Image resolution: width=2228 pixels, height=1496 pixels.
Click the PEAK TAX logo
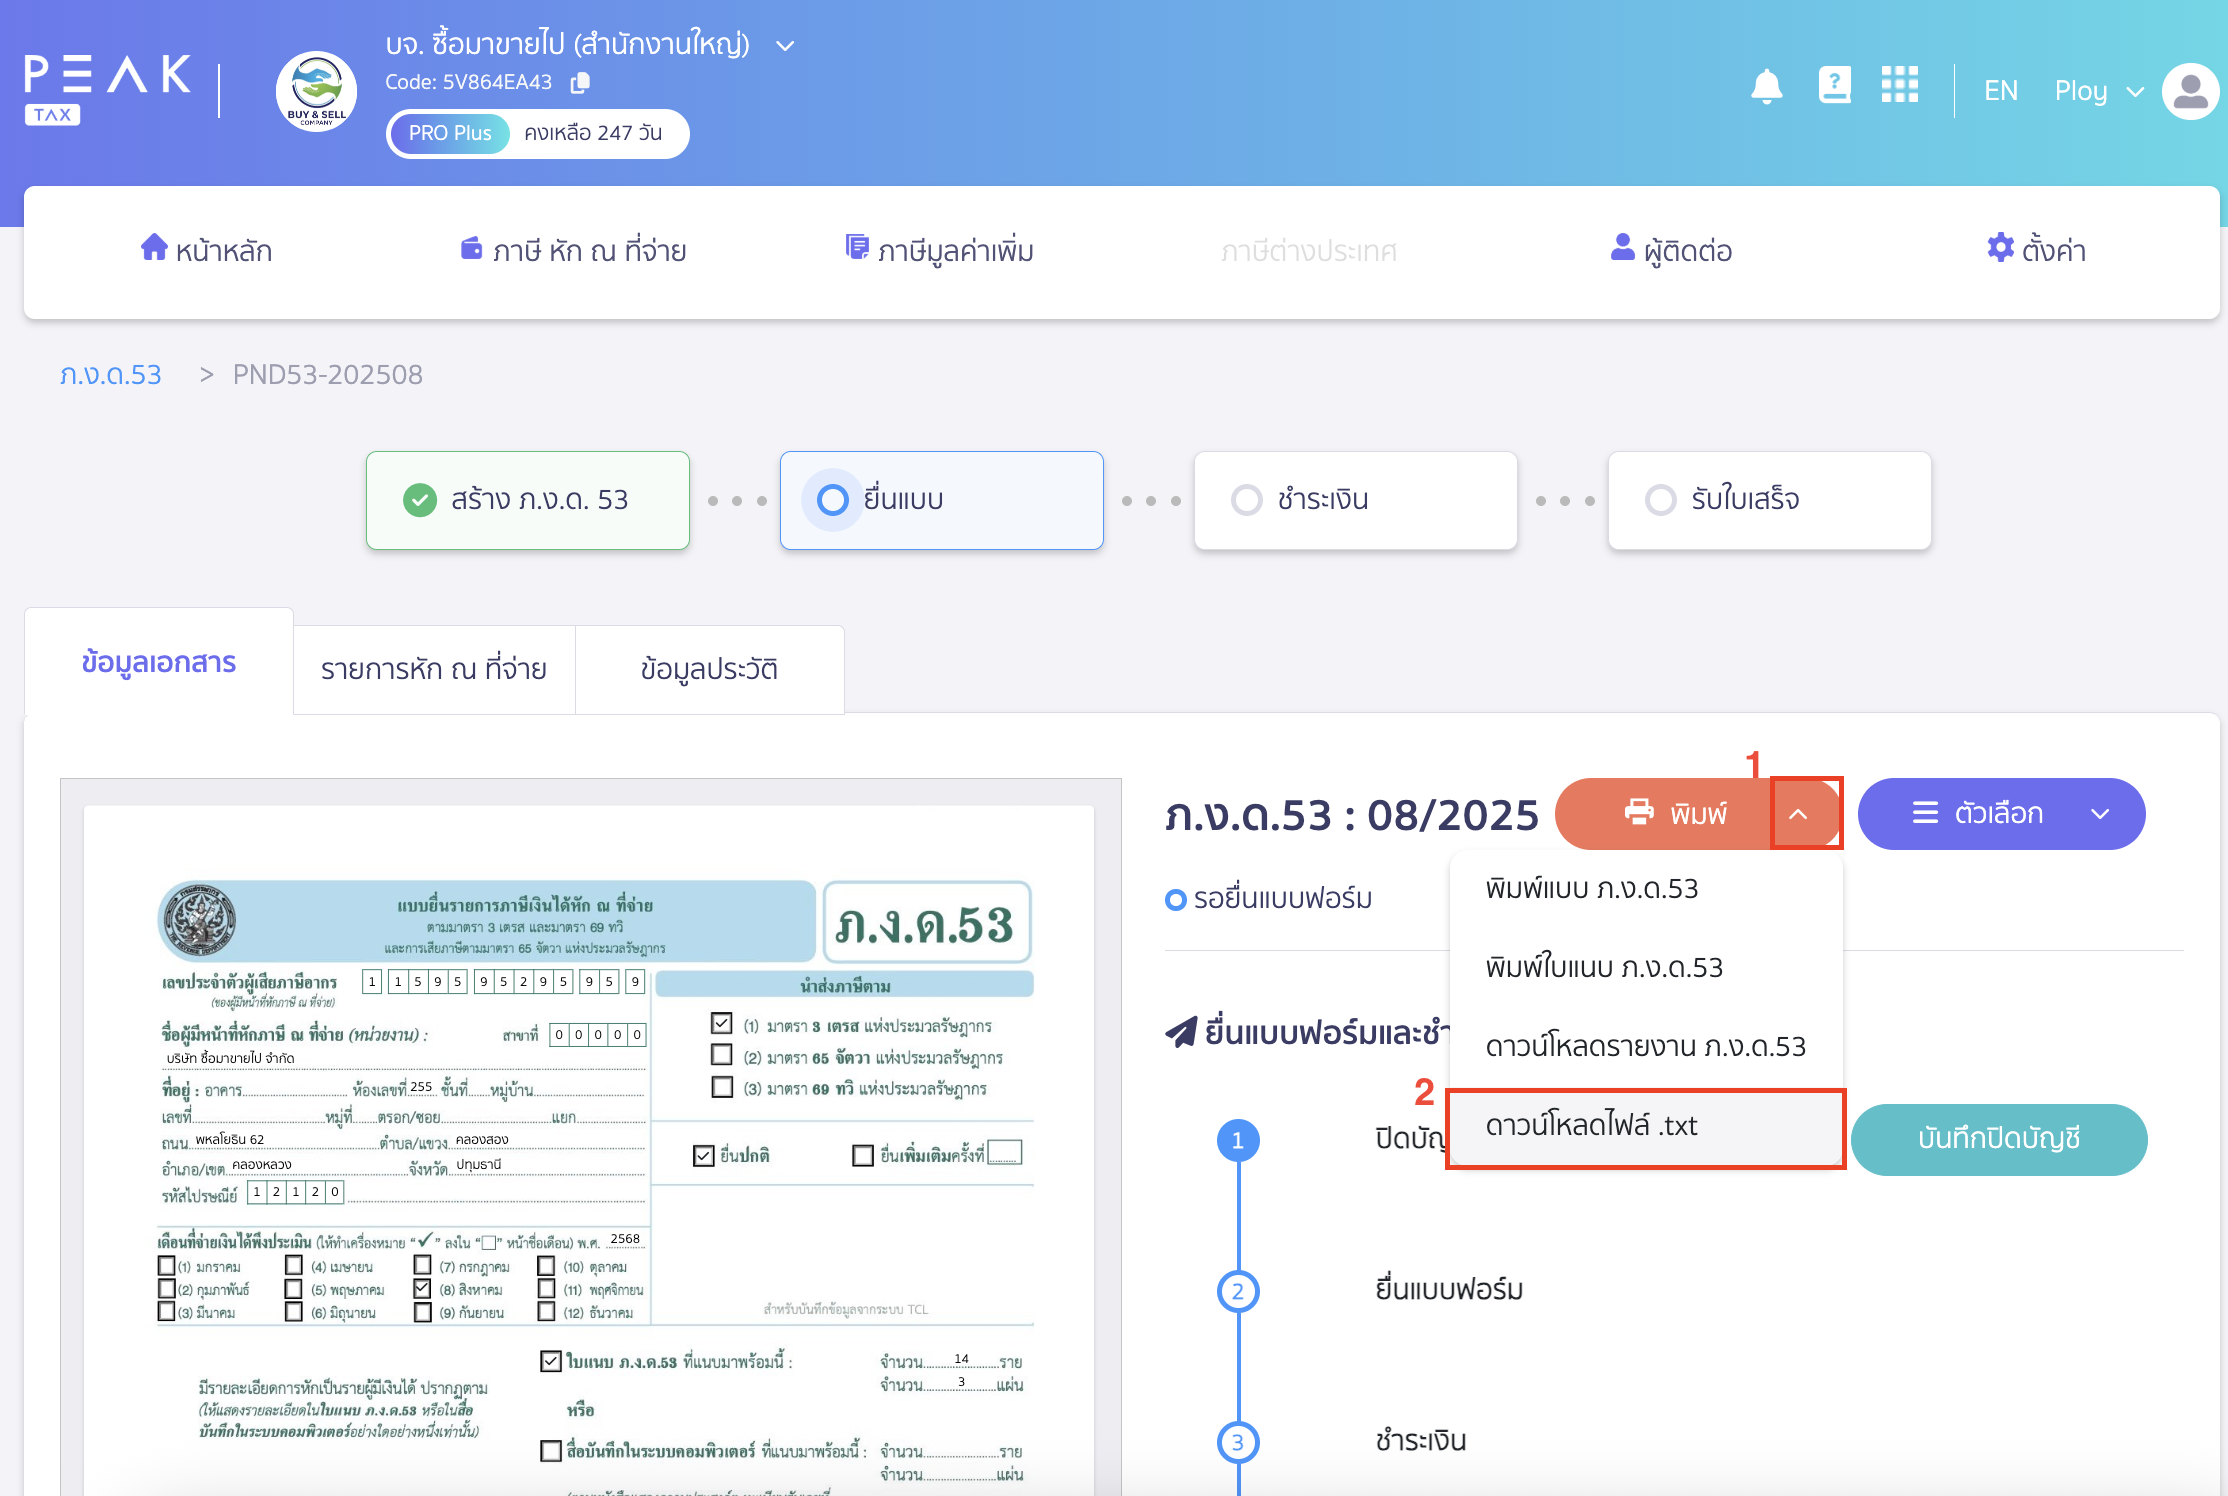(106, 88)
